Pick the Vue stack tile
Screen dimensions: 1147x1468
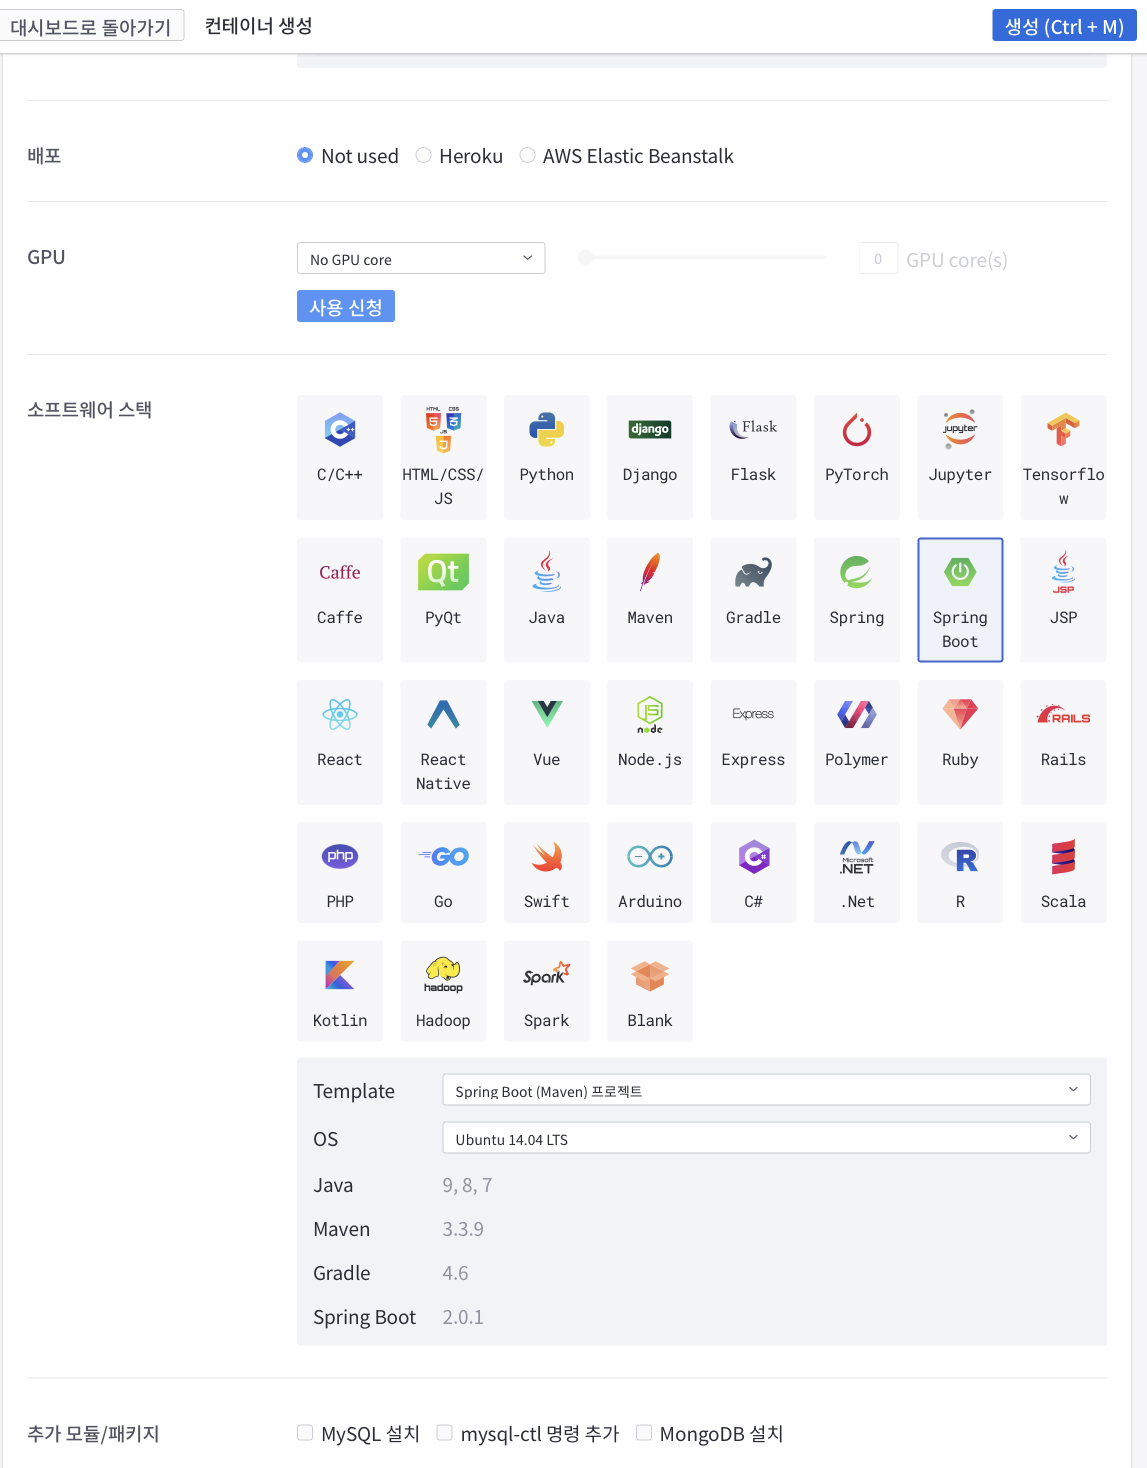coord(547,742)
